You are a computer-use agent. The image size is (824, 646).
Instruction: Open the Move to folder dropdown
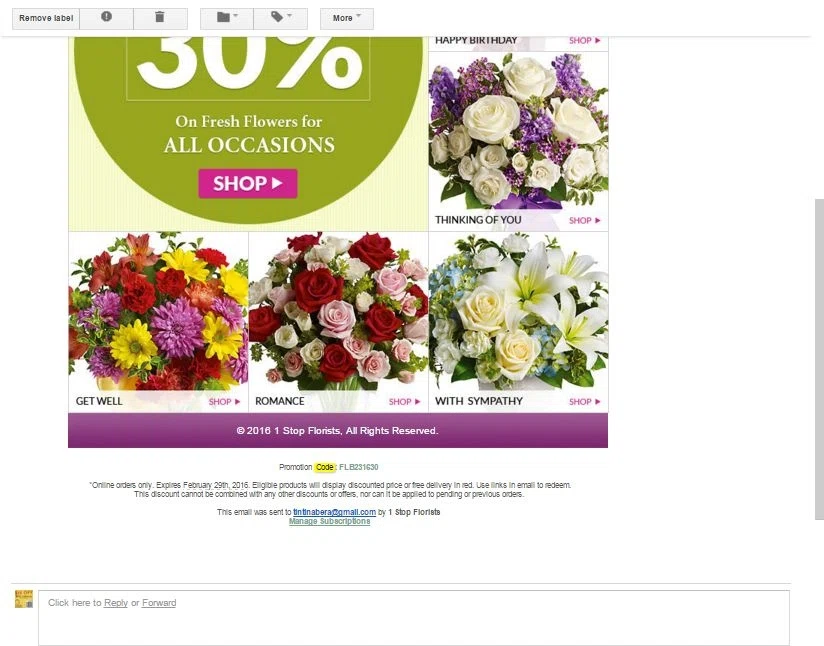(x=226, y=18)
